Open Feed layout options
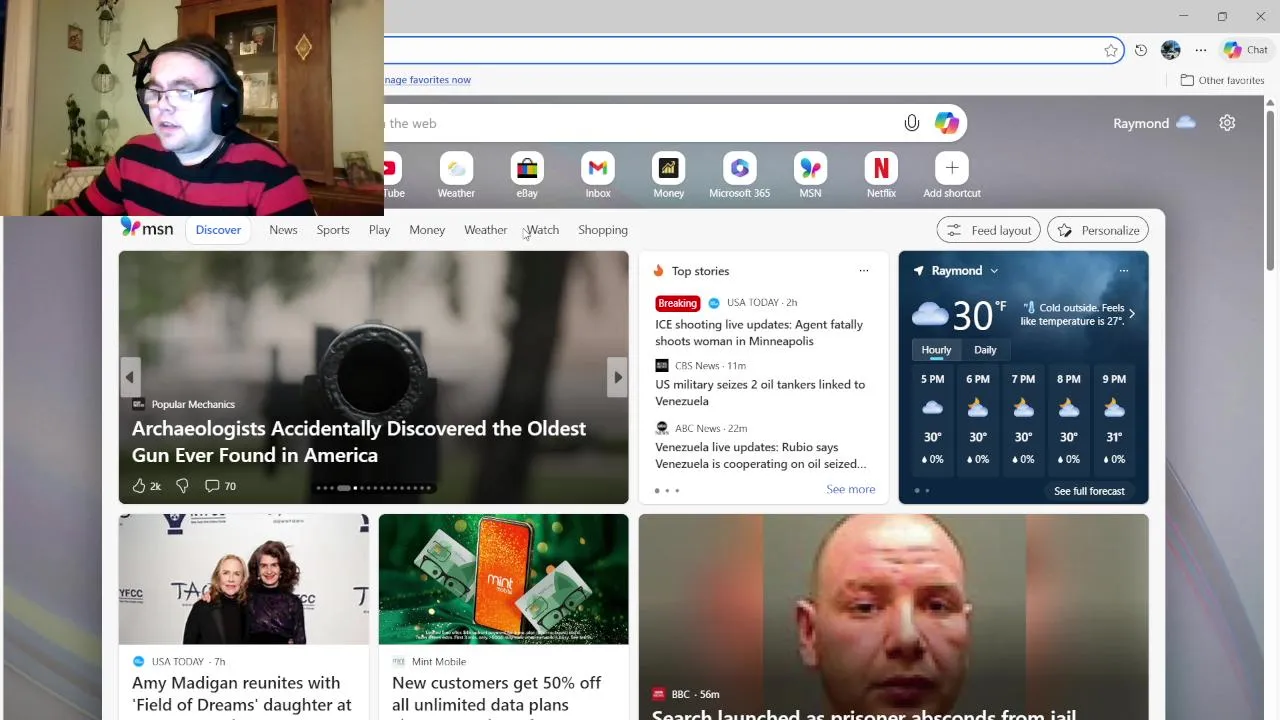This screenshot has width=1280, height=720. [x=988, y=230]
